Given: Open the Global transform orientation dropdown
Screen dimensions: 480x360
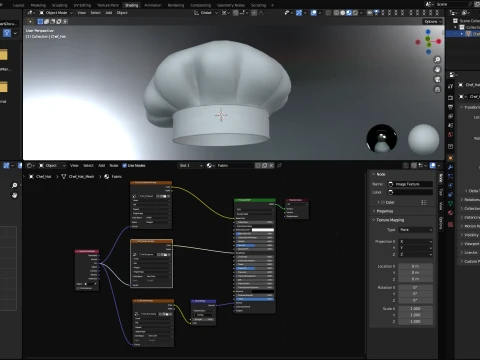Looking at the screenshot, I should coord(206,13).
